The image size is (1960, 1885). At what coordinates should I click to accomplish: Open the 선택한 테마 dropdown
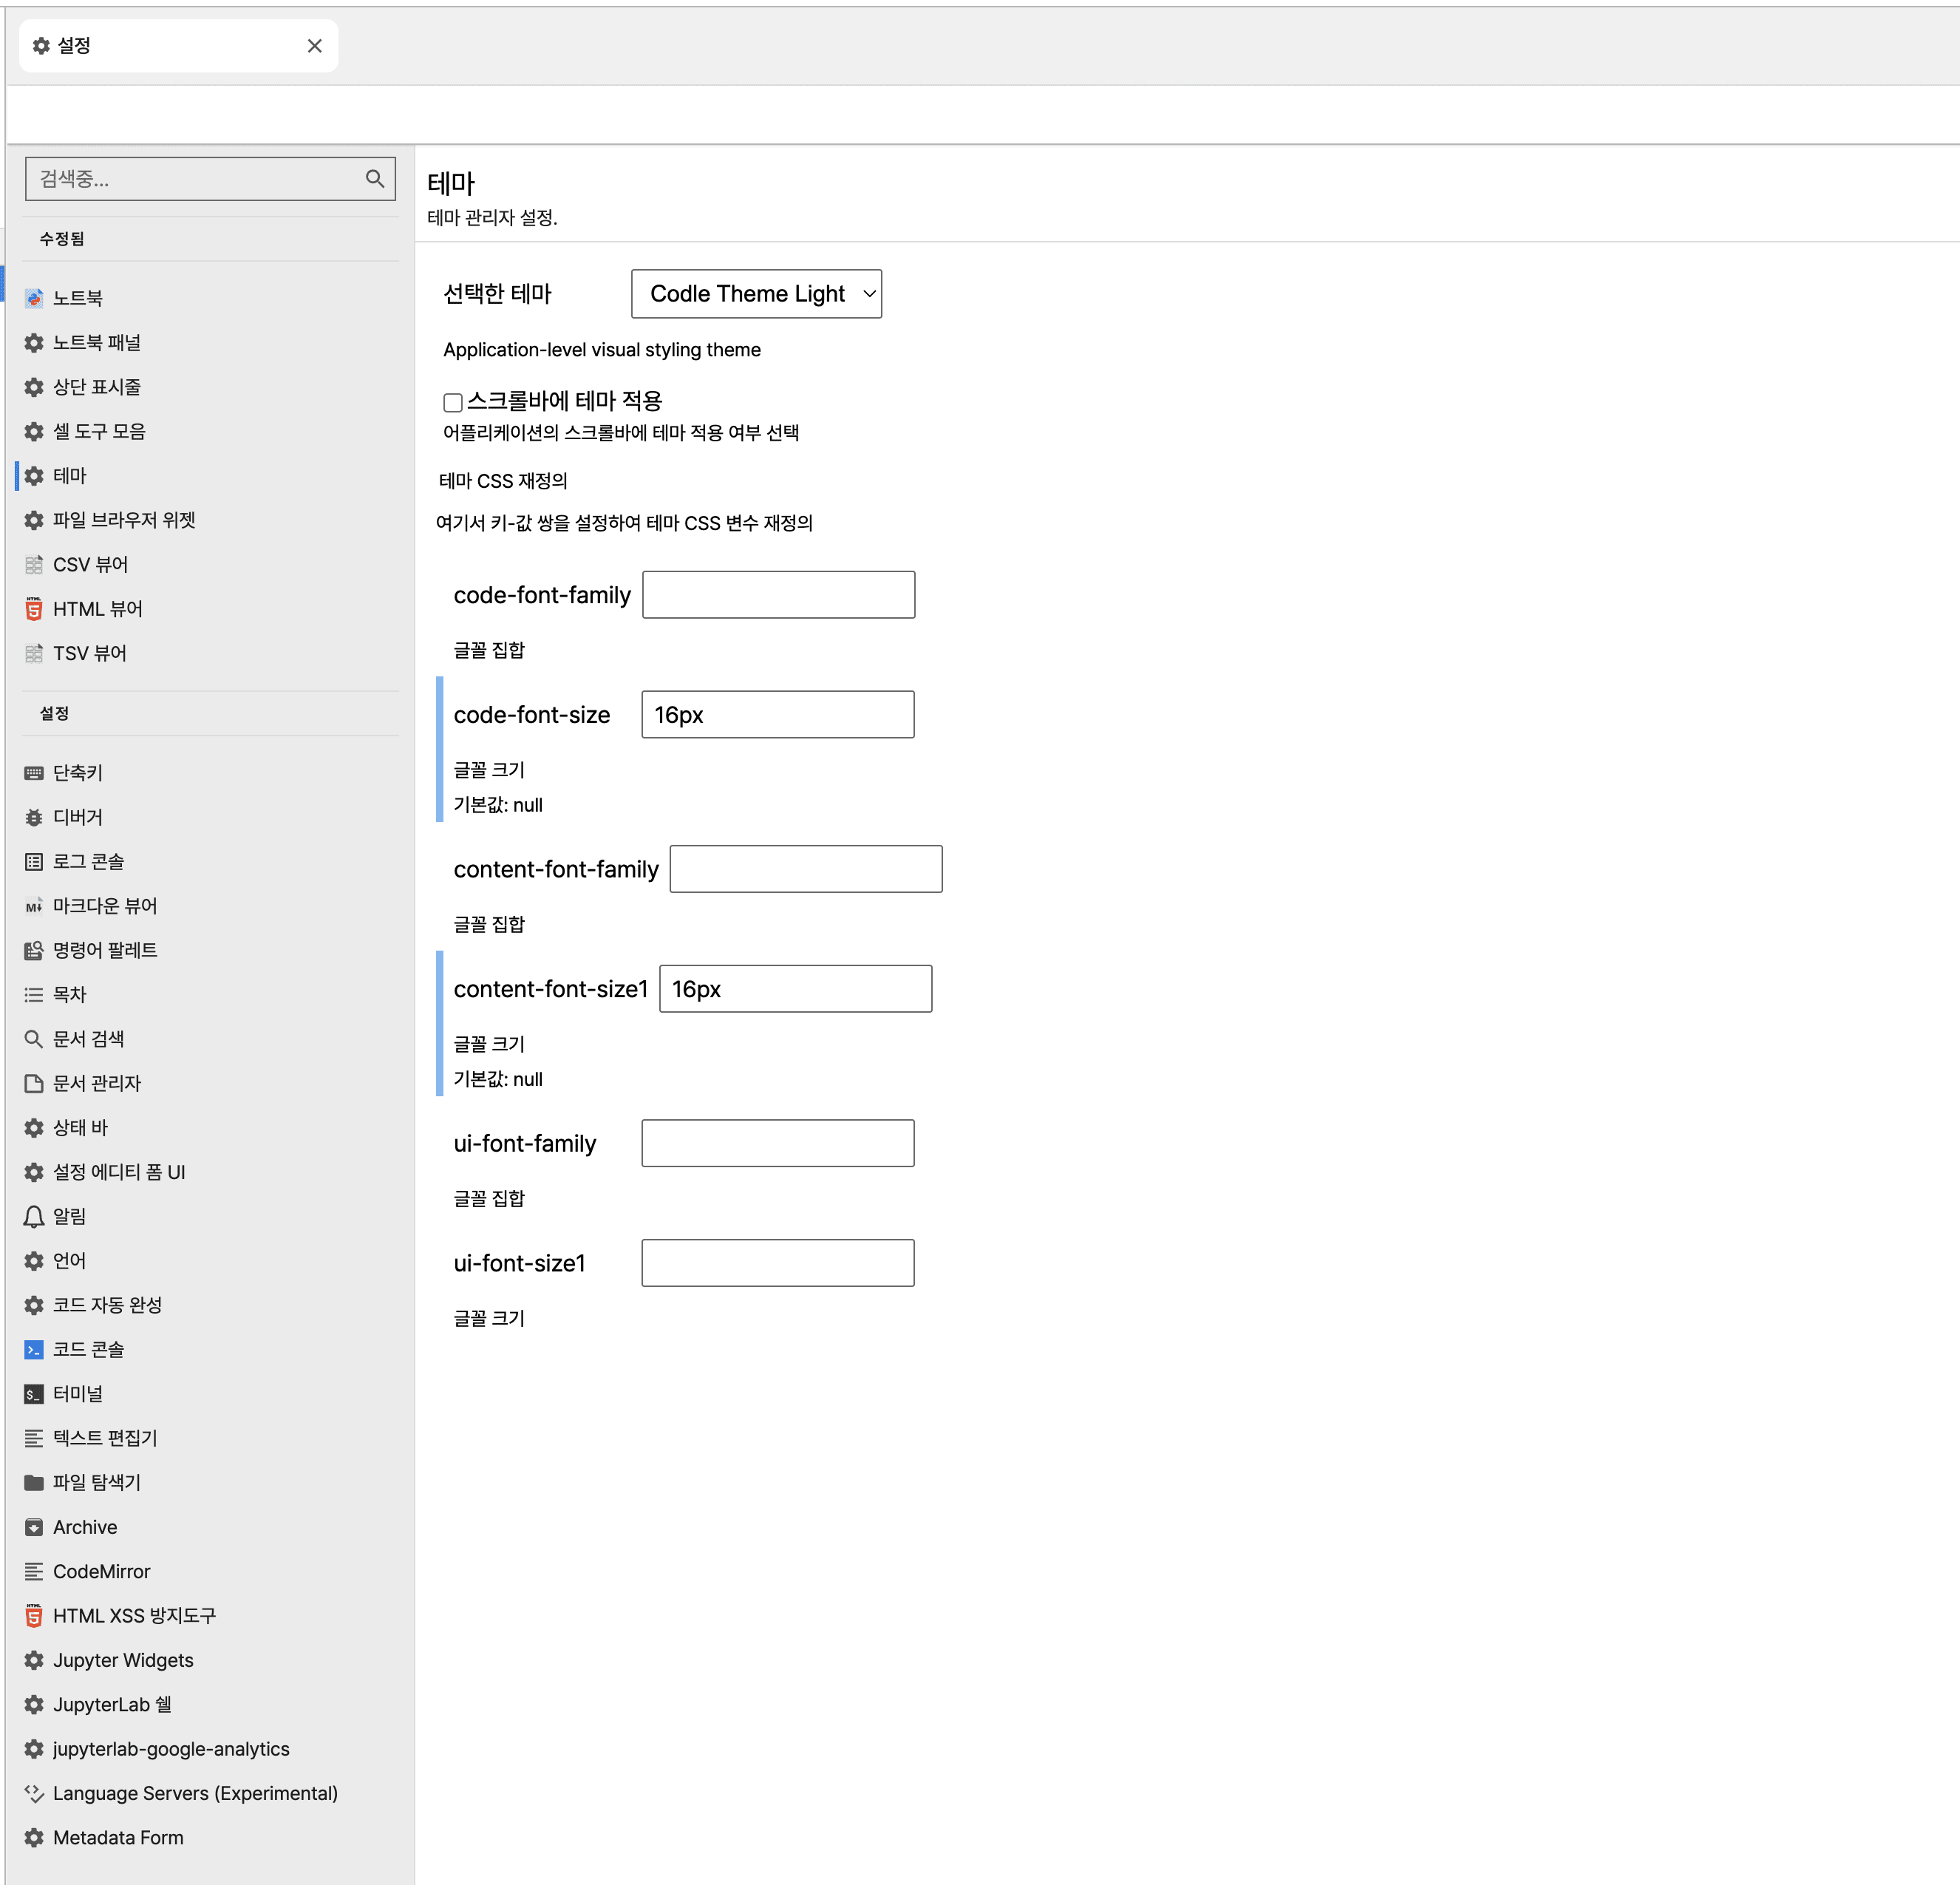coord(756,294)
